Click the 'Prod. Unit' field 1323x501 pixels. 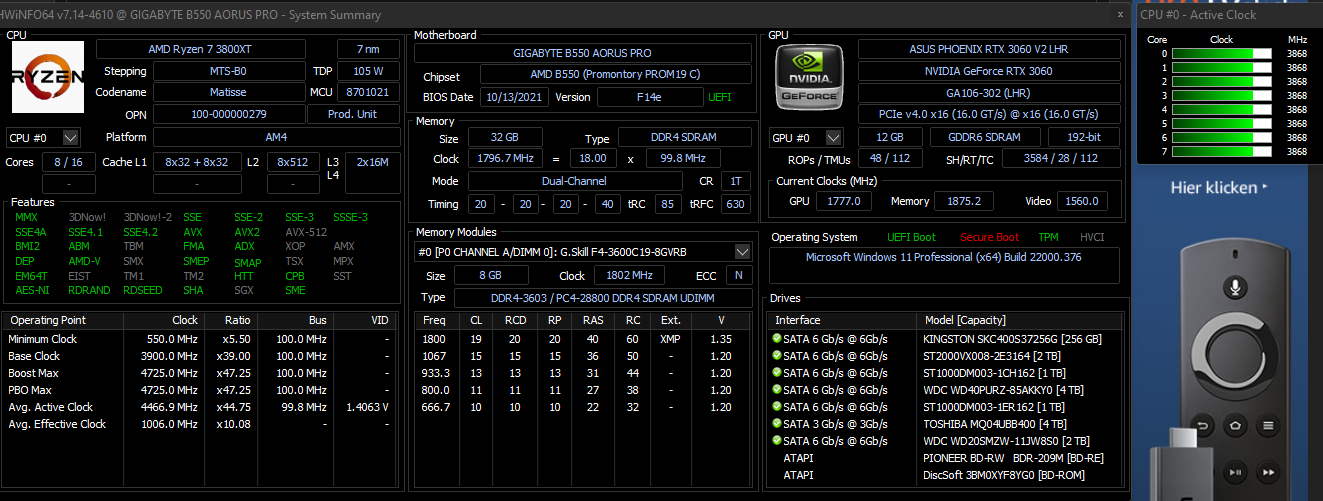354,114
